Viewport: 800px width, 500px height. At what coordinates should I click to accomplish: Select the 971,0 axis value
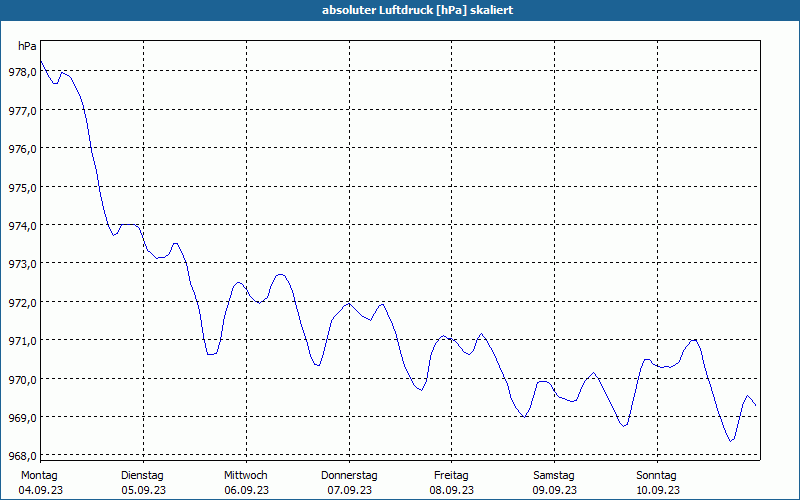(x=23, y=341)
